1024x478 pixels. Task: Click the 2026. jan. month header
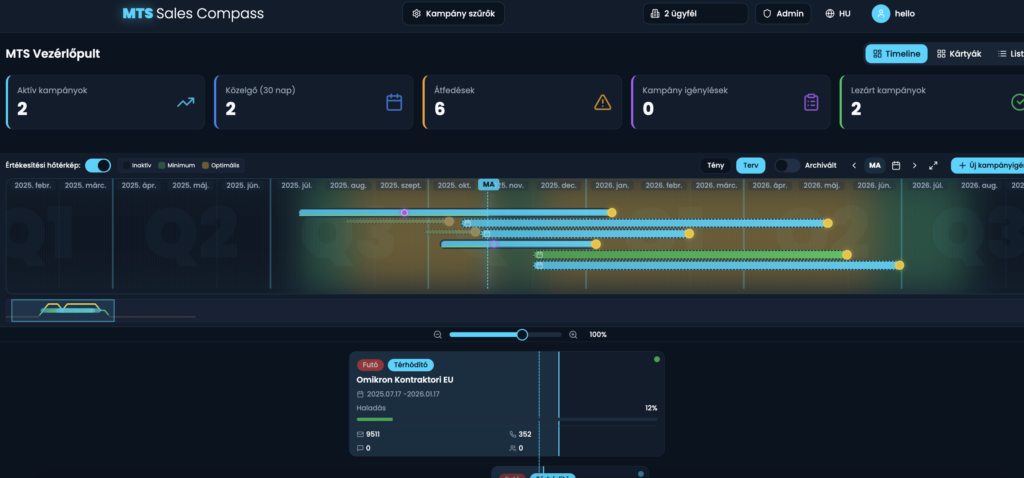[612, 185]
